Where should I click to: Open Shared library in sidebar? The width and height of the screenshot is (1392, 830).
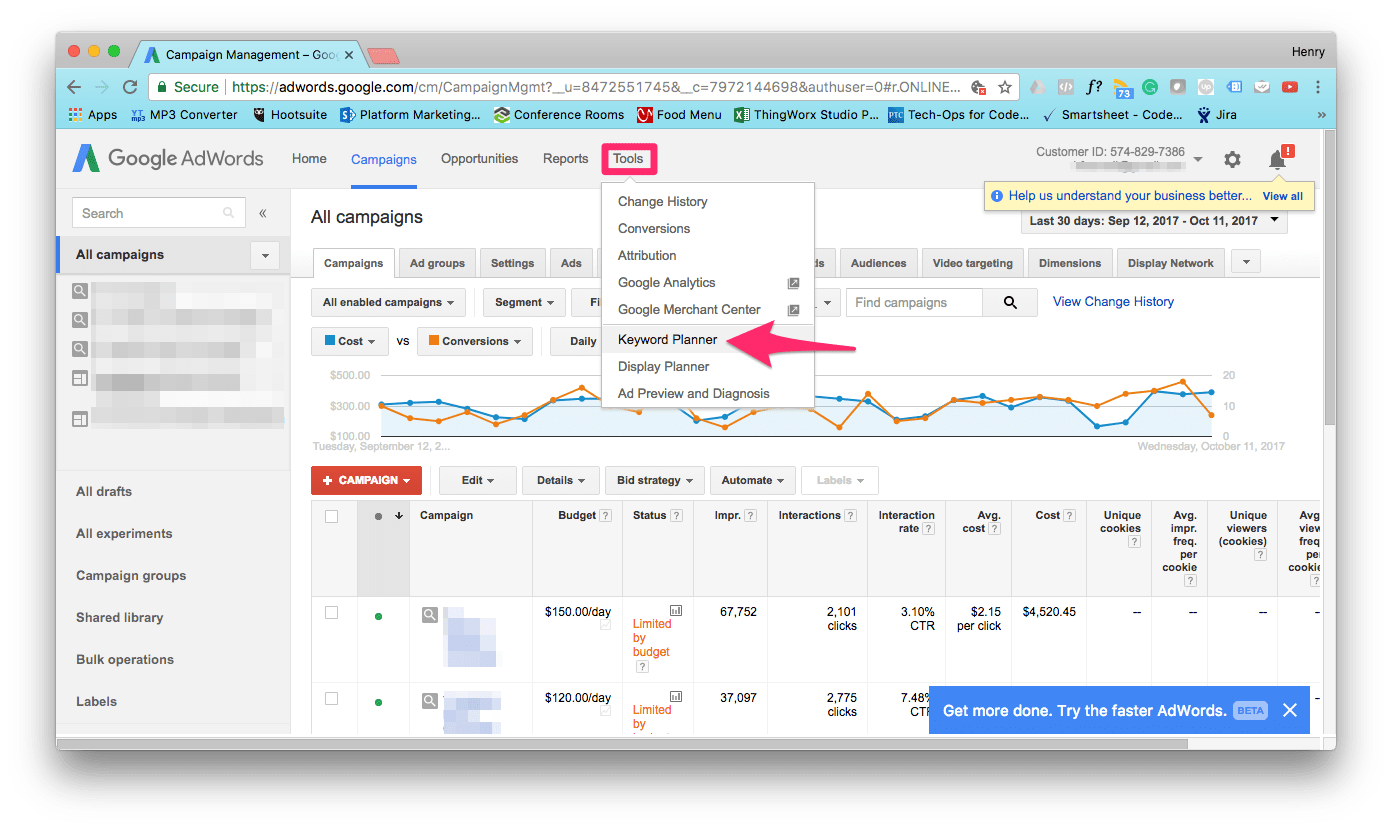[119, 618]
